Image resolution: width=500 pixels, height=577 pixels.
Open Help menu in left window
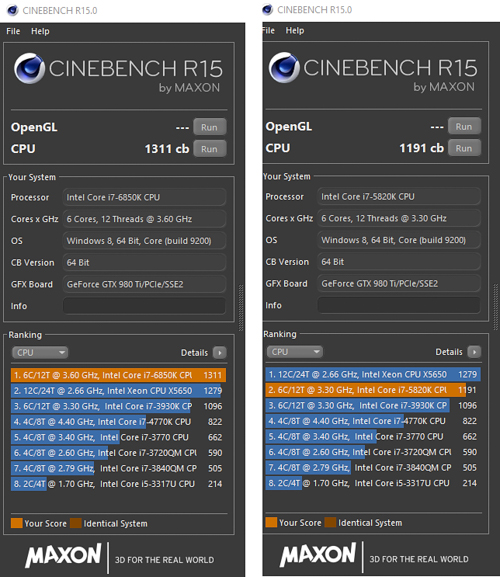pos(40,31)
